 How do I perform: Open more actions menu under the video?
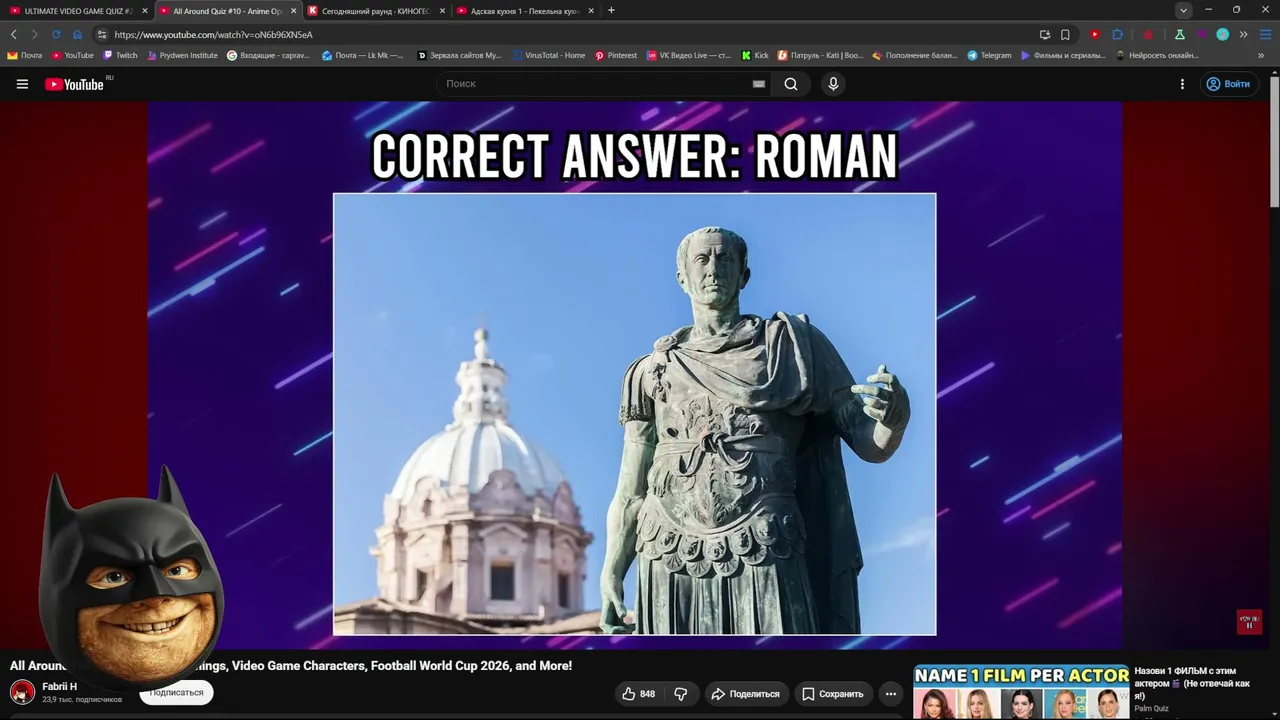(x=890, y=694)
